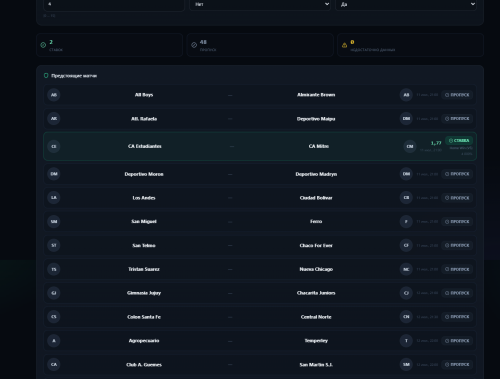Screen dimensions: 500x379
Task: Click the skipped matches counter icon
Action: 194,45
